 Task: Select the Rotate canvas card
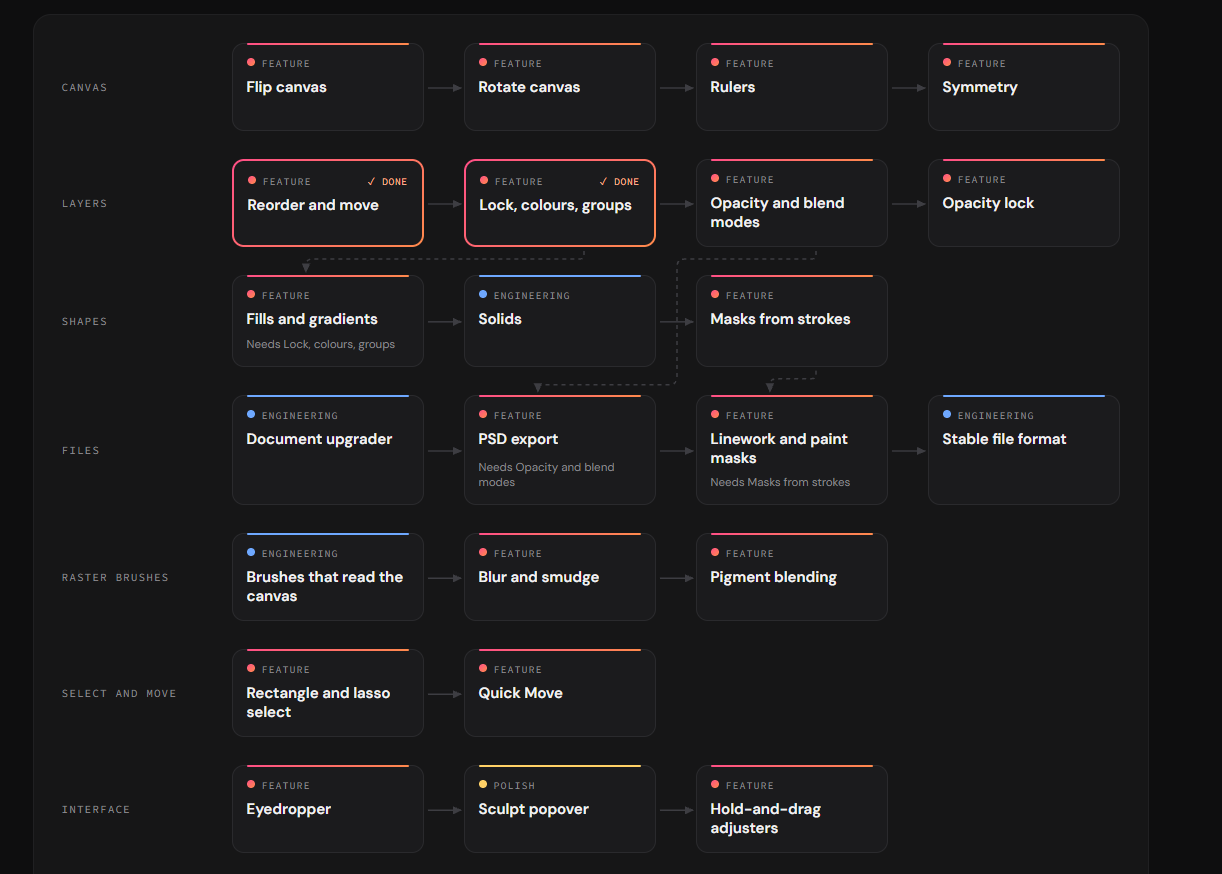point(560,87)
